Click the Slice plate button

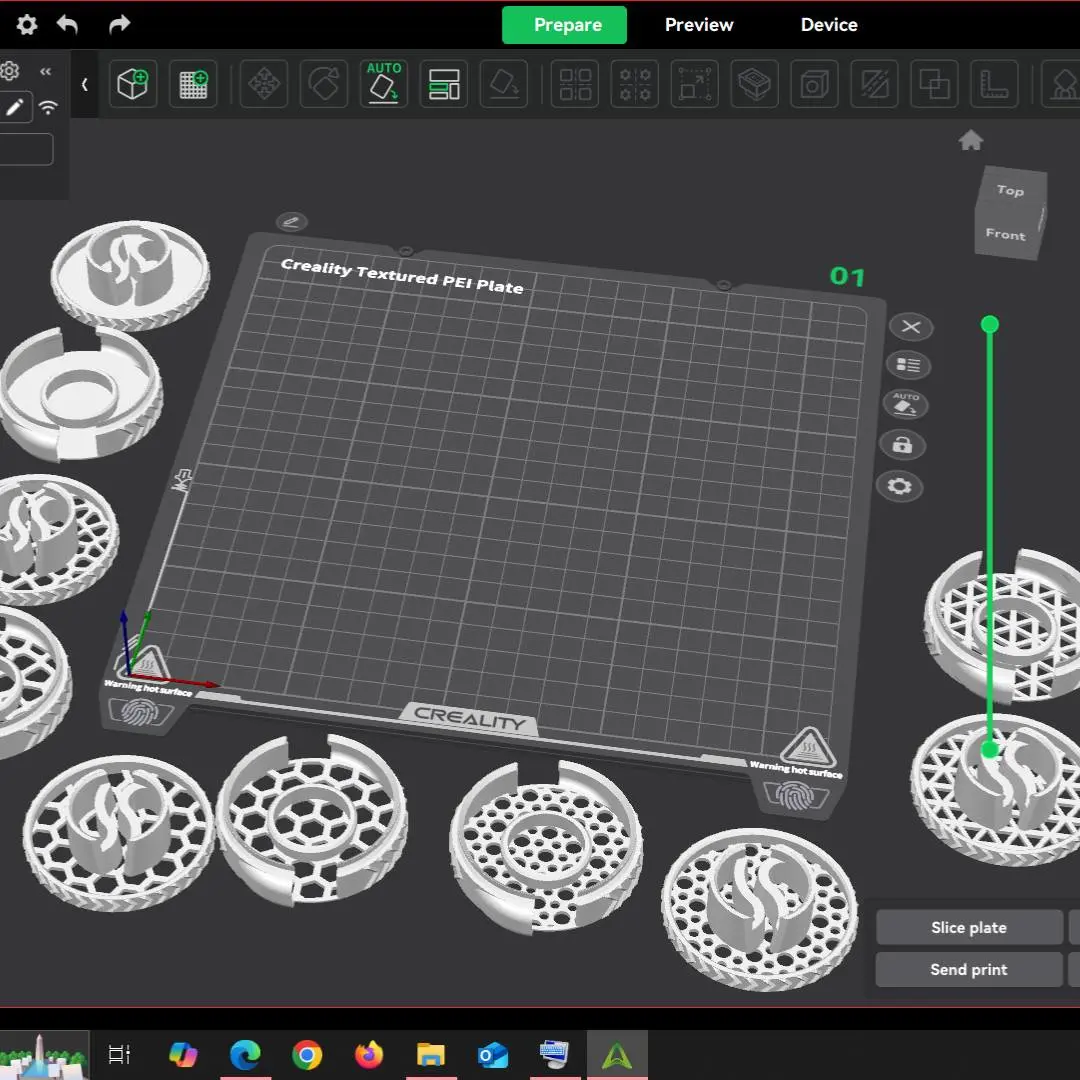tap(968, 927)
